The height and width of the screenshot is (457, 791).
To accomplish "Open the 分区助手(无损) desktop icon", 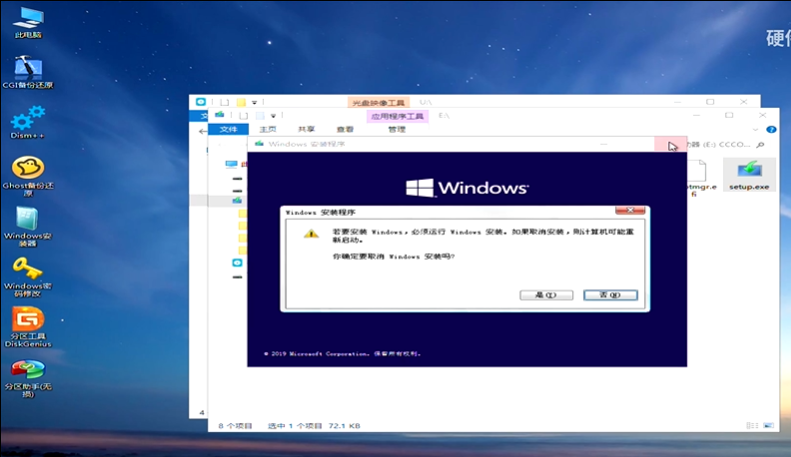I will pyautogui.click(x=28, y=378).
